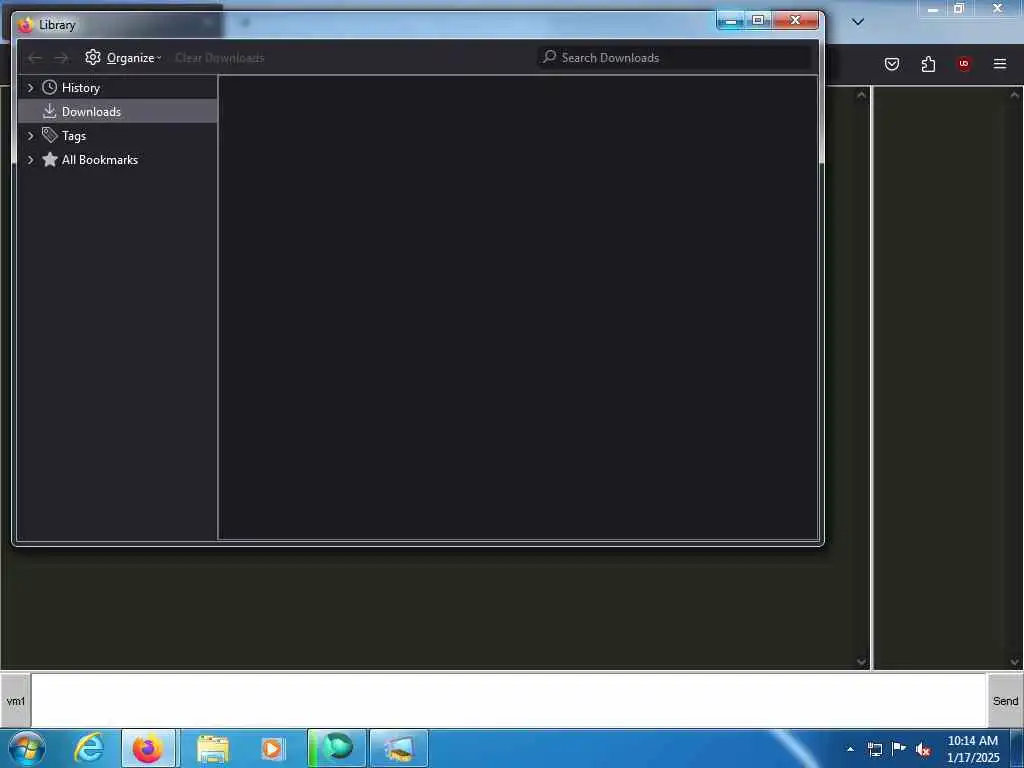Click the last pinned taskbar app icon
This screenshot has width=1024, height=768.
pos(399,748)
